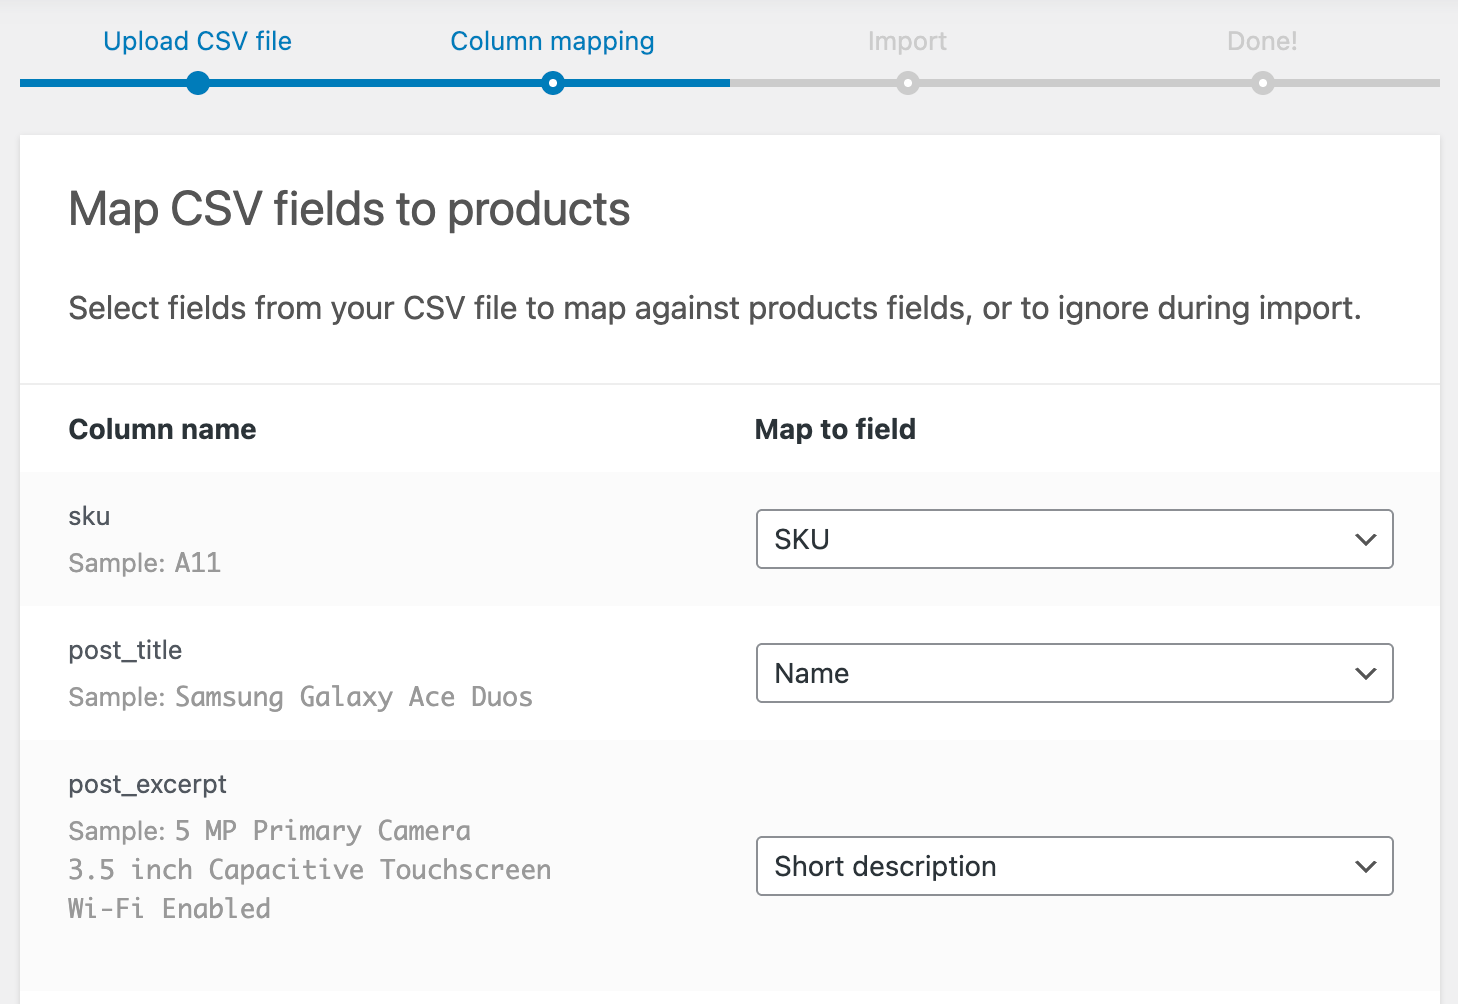The height and width of the screenshot is (1004, 1458).
Task: Click the Column mapping progress dot
Action: click(x=553, y=83)
